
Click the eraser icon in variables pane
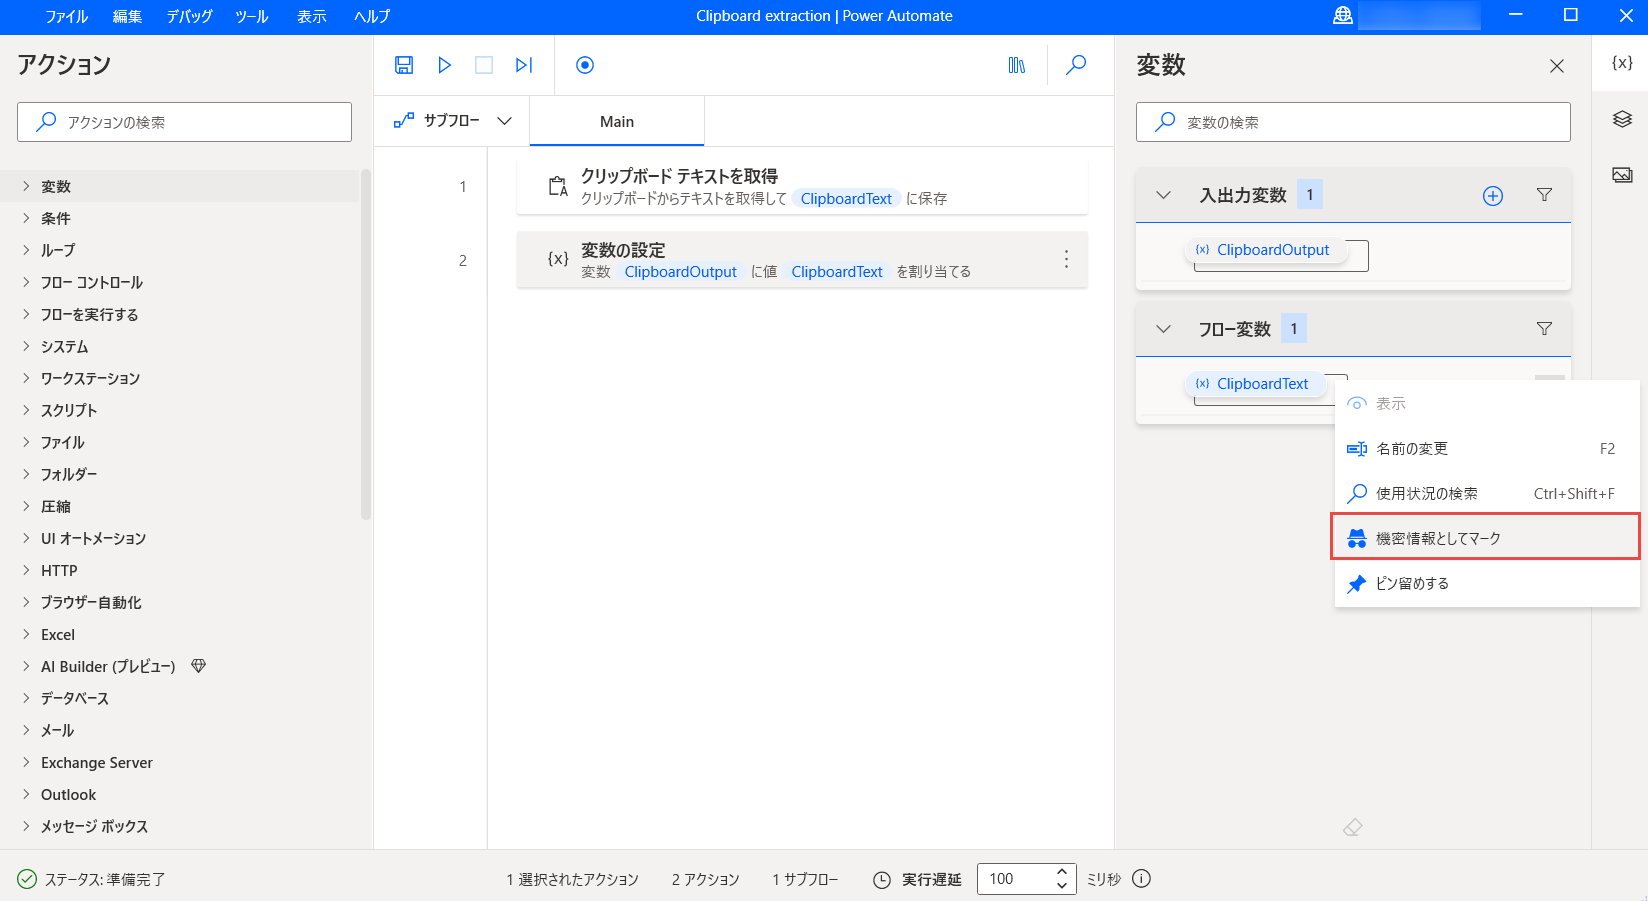click(x=1353, y=827)
